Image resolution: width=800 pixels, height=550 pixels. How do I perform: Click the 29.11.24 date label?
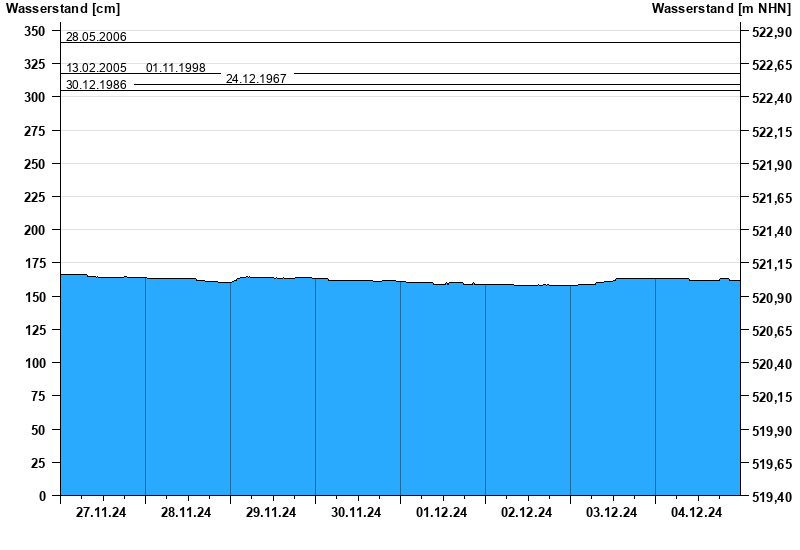272,513
